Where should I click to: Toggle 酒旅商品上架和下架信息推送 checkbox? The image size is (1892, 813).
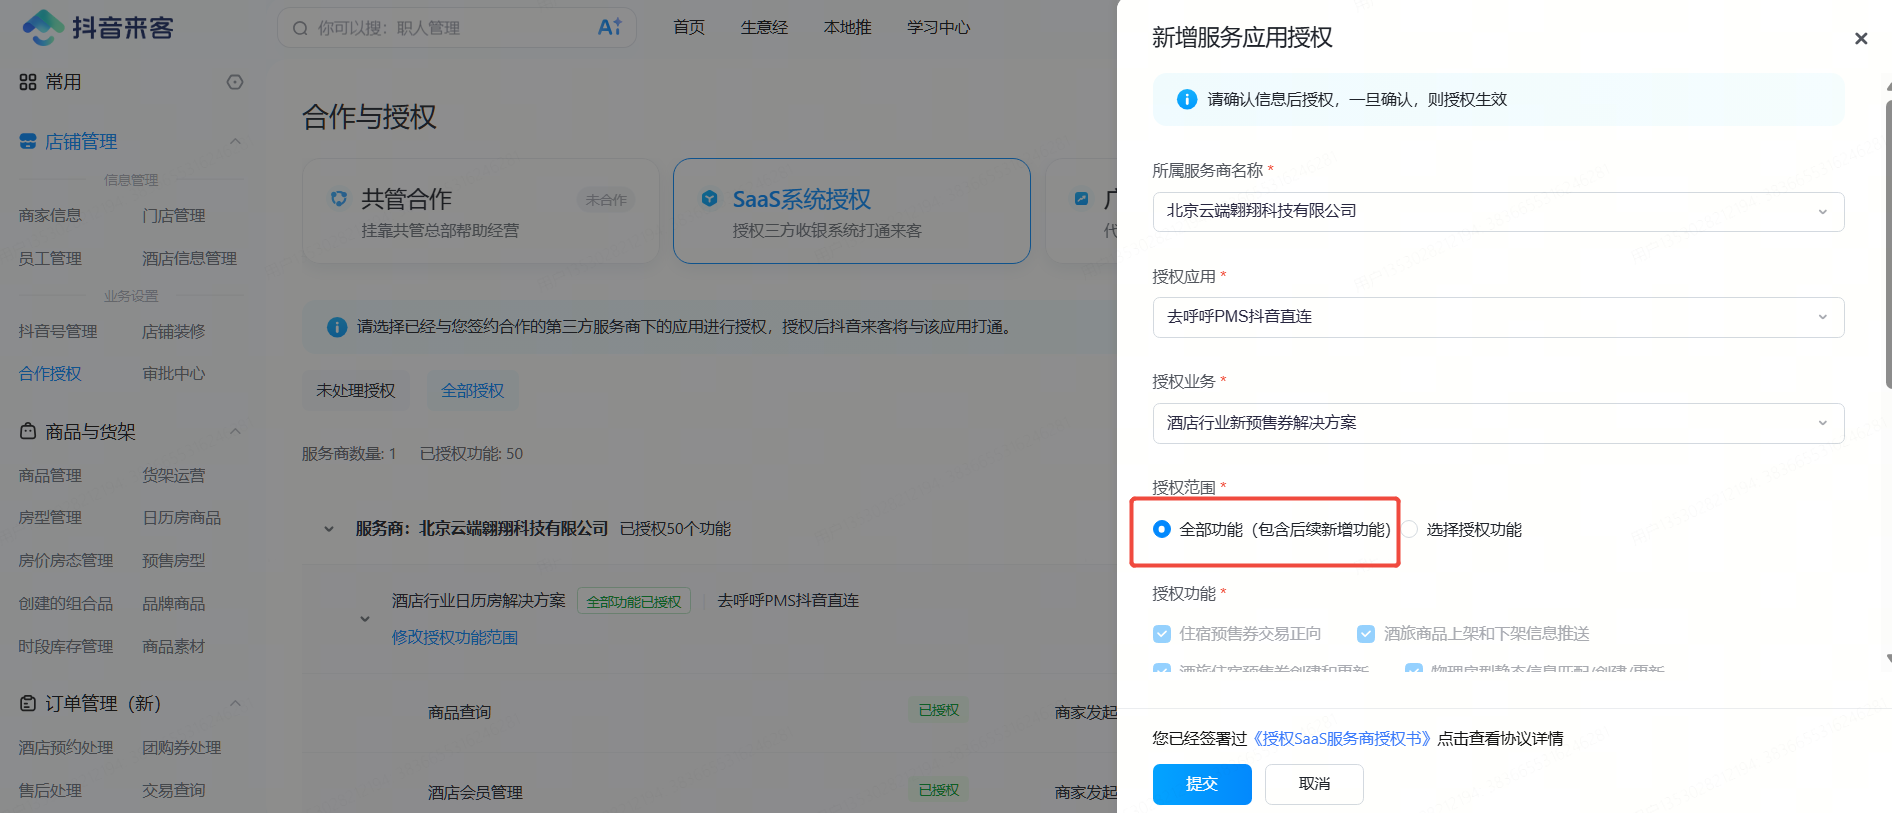(1366, 633)
